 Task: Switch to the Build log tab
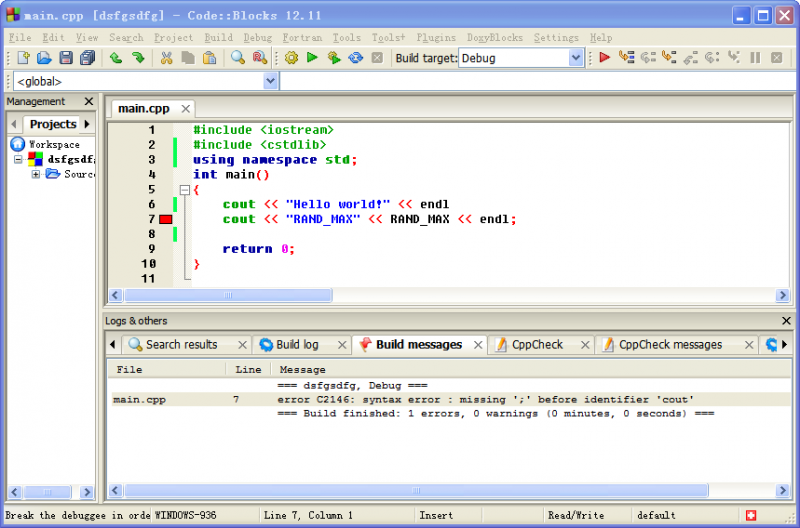[296, 344]
